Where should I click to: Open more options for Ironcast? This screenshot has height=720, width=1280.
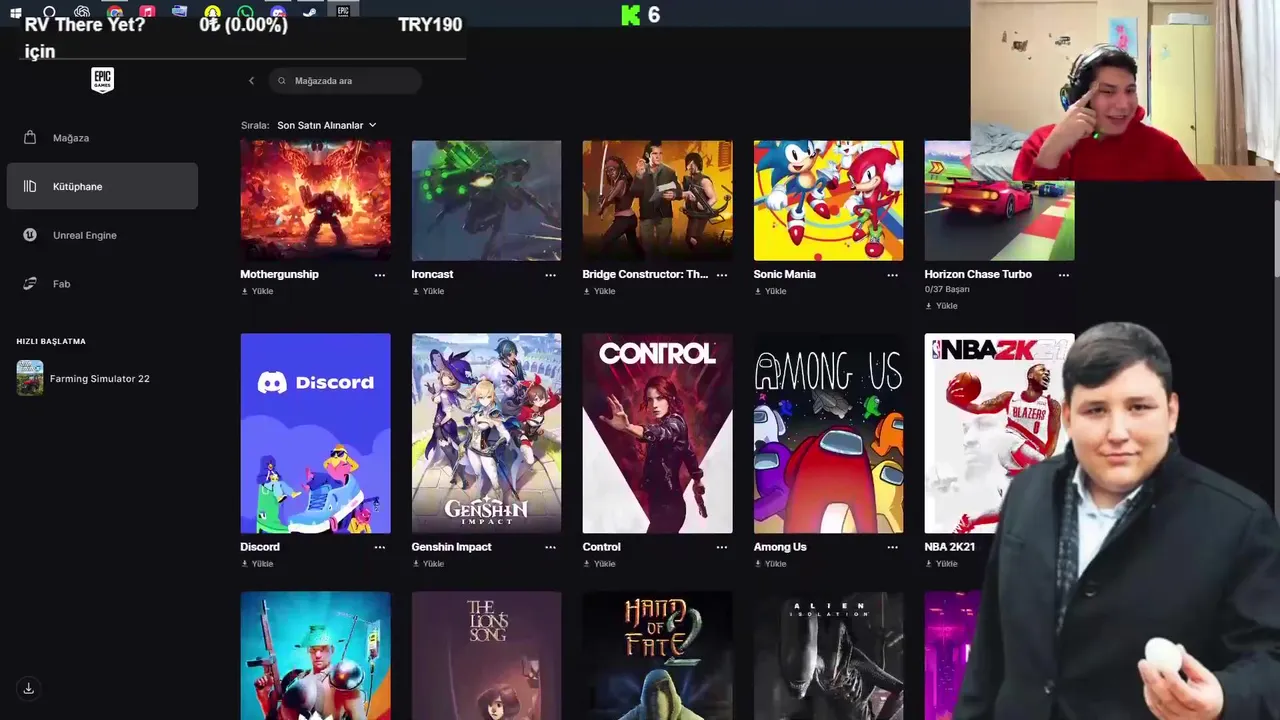click(550, 275)
